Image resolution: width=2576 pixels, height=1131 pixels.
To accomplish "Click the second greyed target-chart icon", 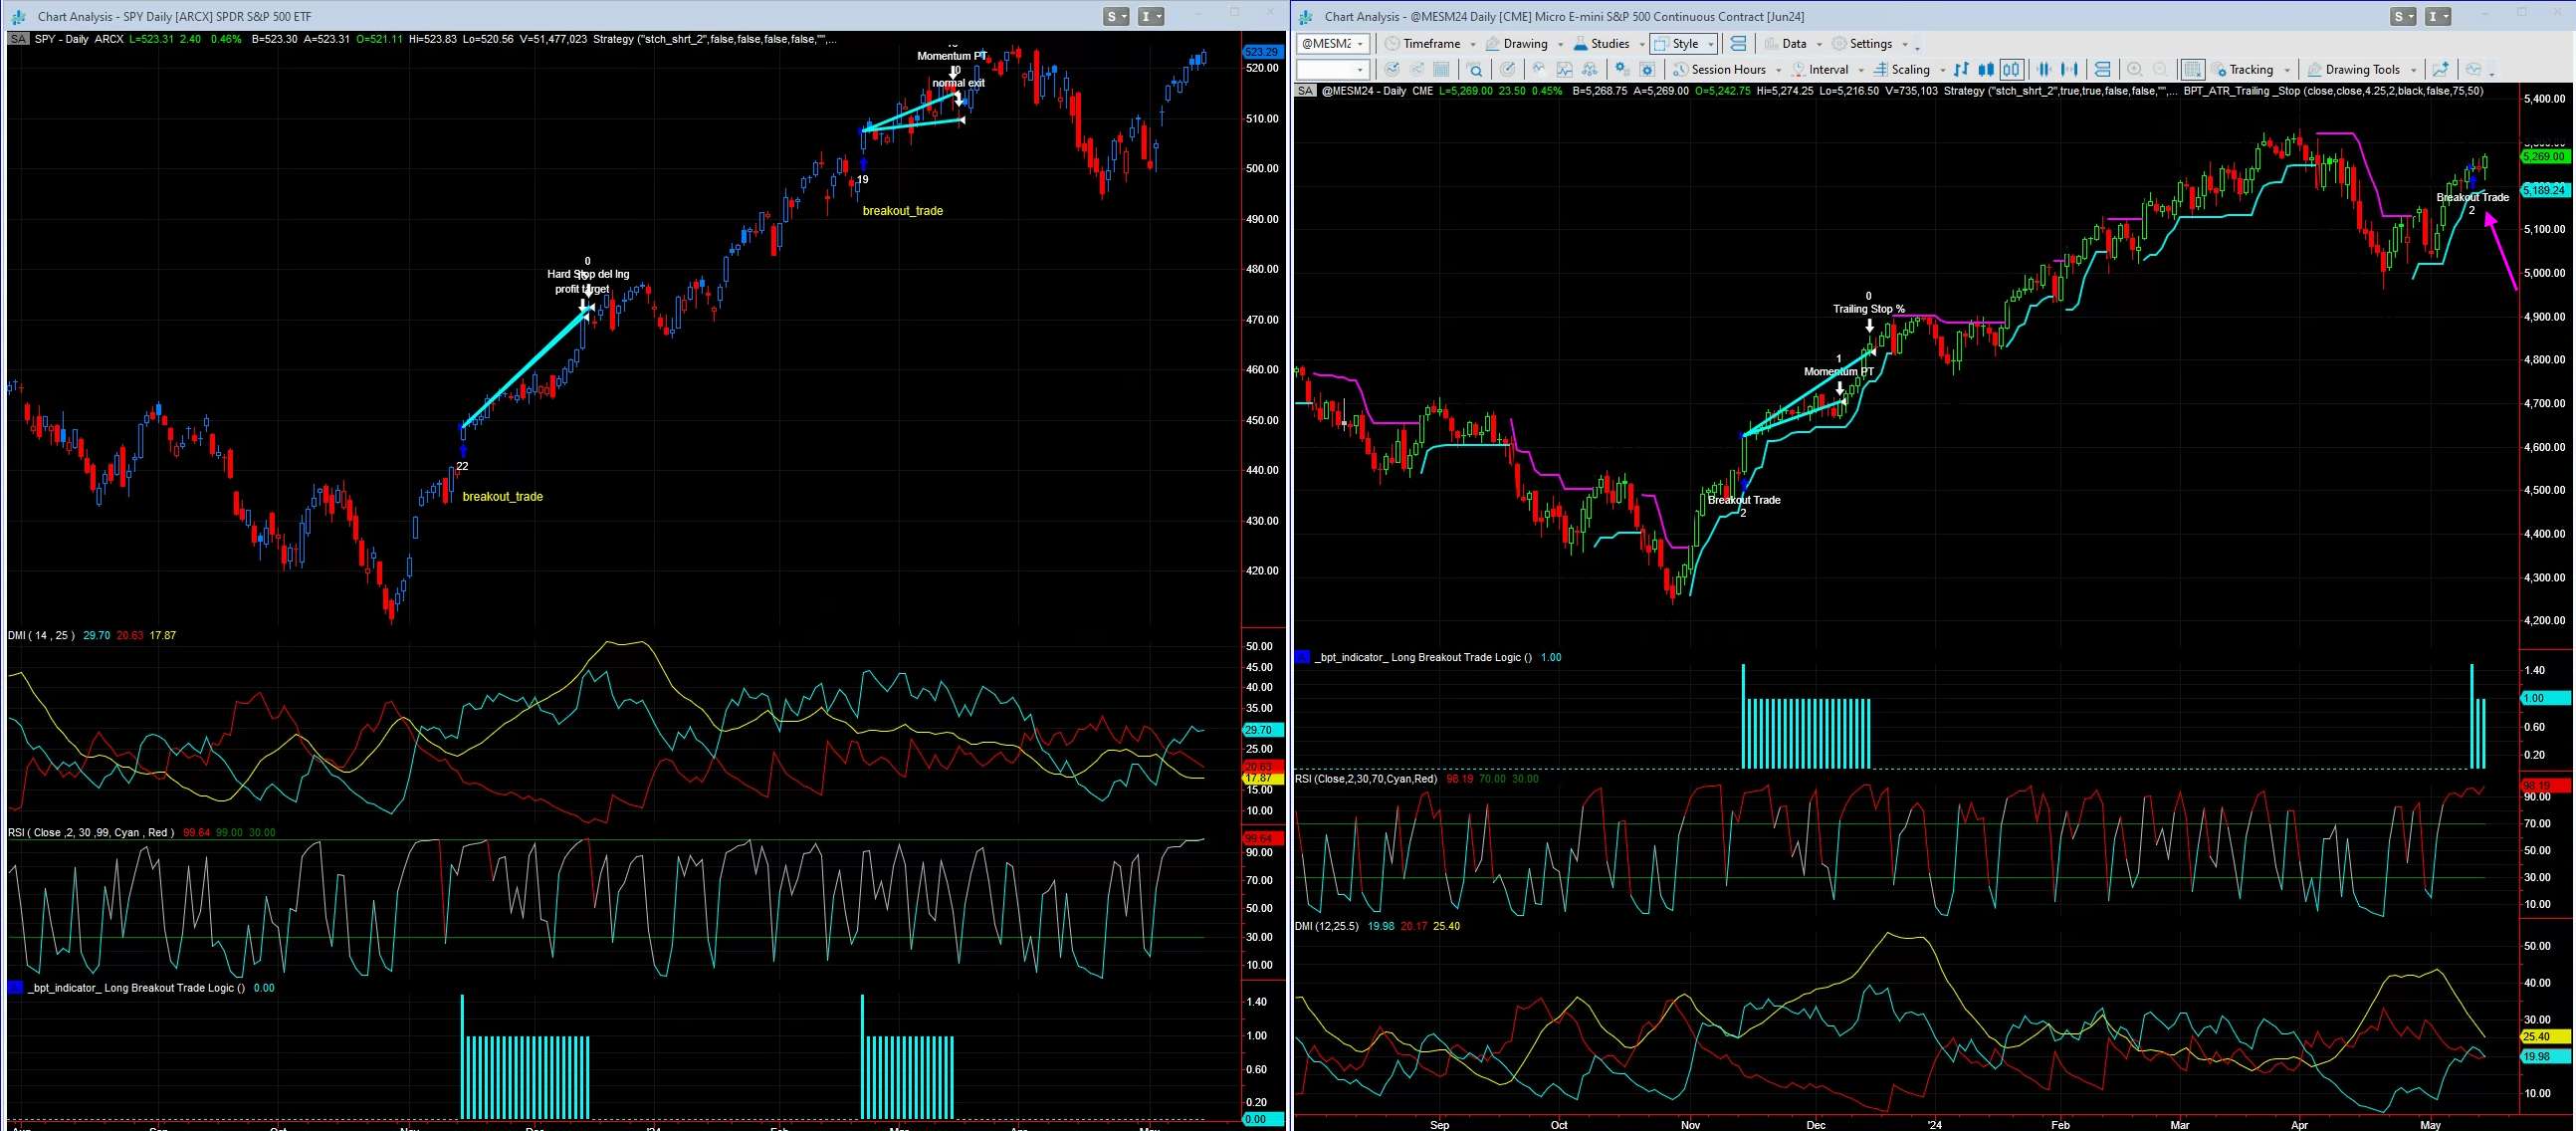I will point(1417,69).
